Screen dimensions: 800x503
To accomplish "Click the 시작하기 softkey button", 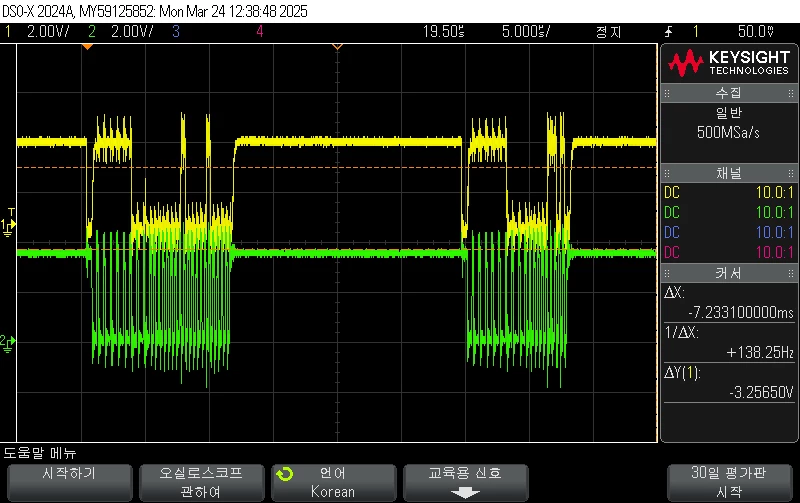I will click(70, 483).
